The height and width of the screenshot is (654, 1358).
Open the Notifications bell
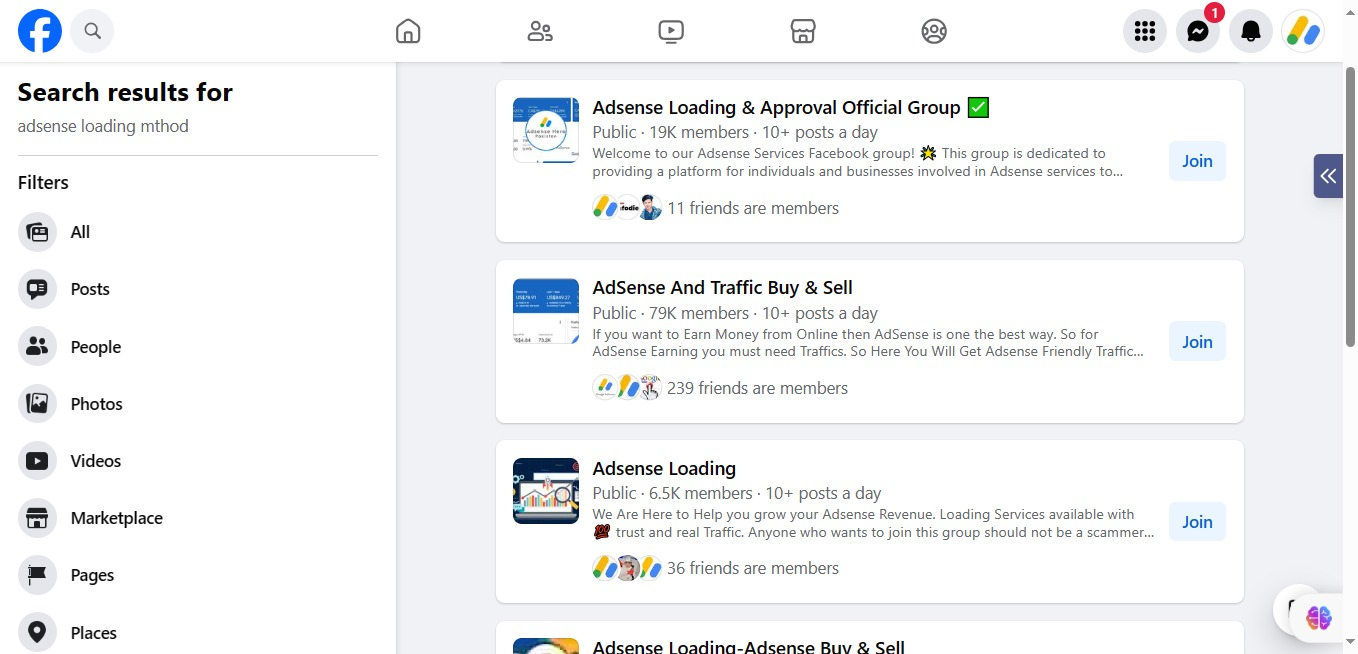pyautogui.click(x=1251, y=31)
